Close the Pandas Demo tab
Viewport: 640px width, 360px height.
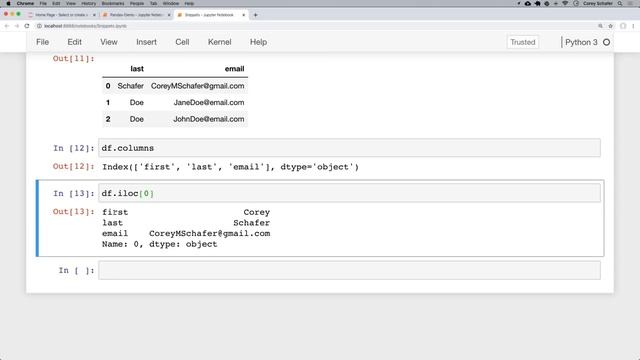pos(169,15)
